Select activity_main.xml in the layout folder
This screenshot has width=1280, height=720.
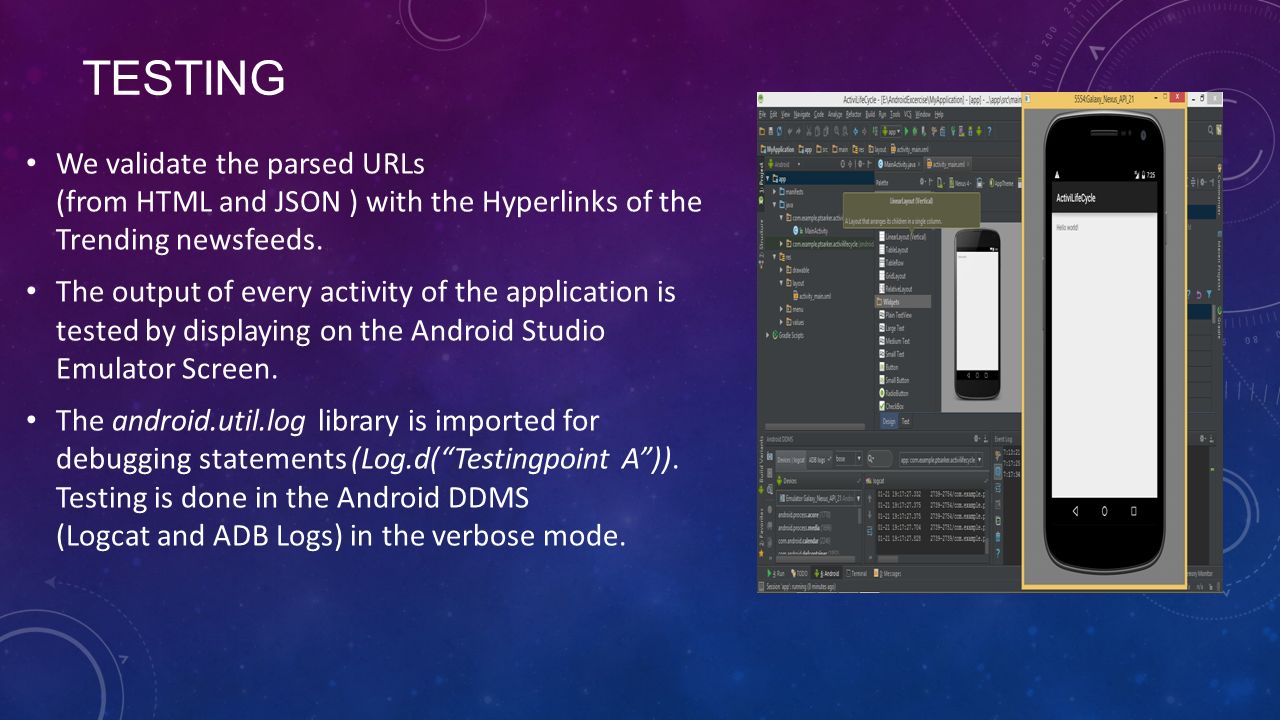click(812, 296)
